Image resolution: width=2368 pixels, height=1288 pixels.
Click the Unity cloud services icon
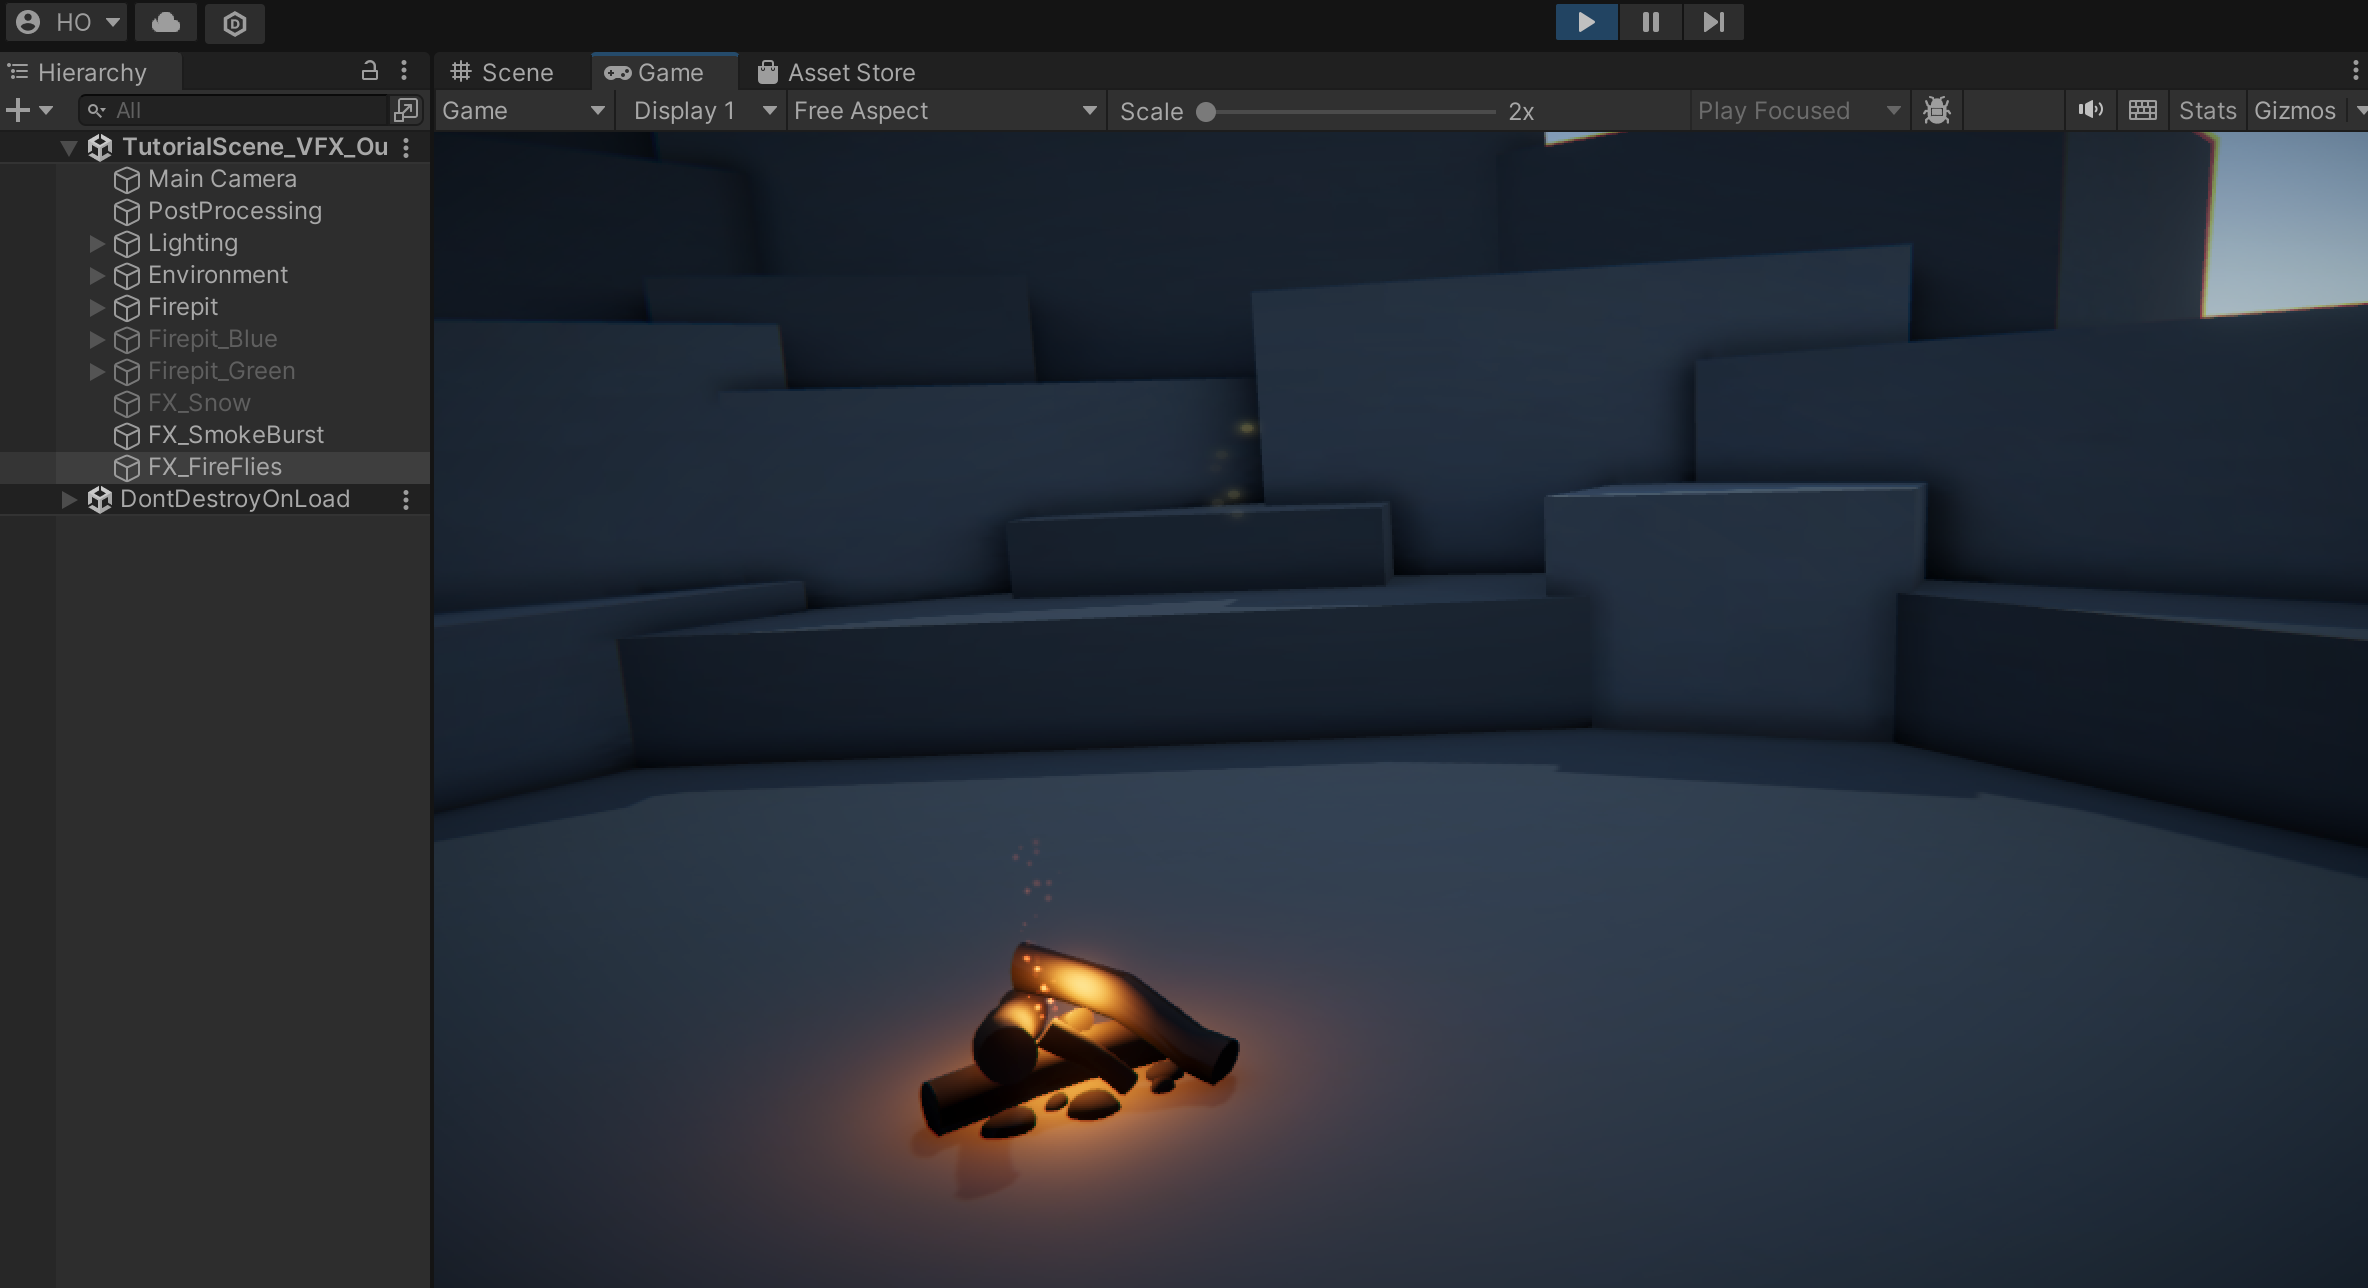pos(165,21)
